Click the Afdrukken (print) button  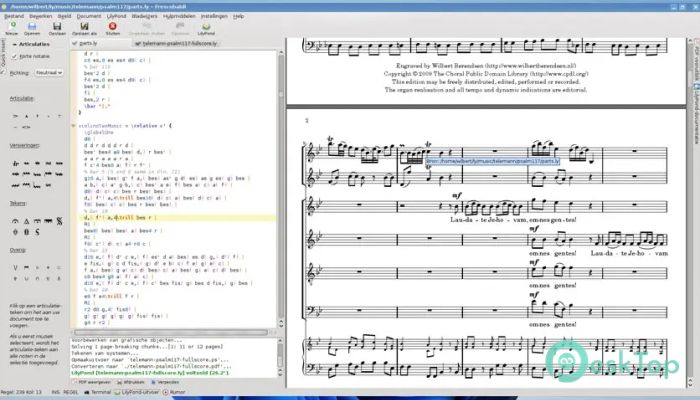click(x=131, y=382)
